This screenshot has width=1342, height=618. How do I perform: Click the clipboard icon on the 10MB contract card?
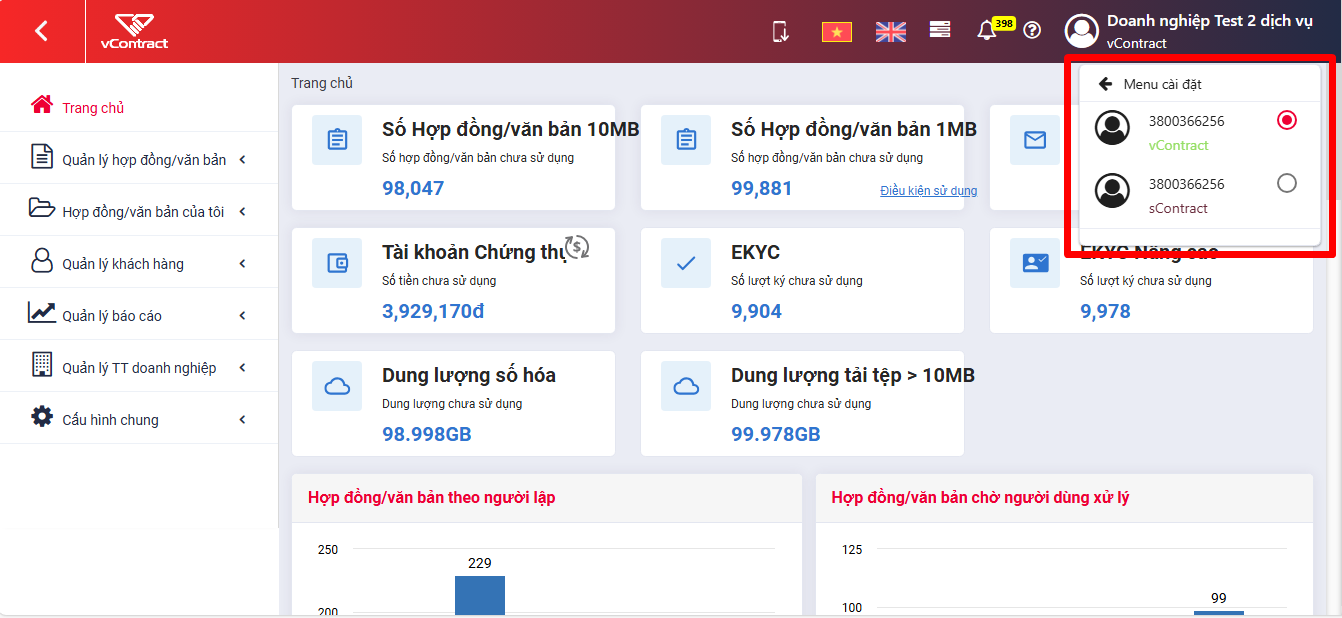[x=337, y=140]
